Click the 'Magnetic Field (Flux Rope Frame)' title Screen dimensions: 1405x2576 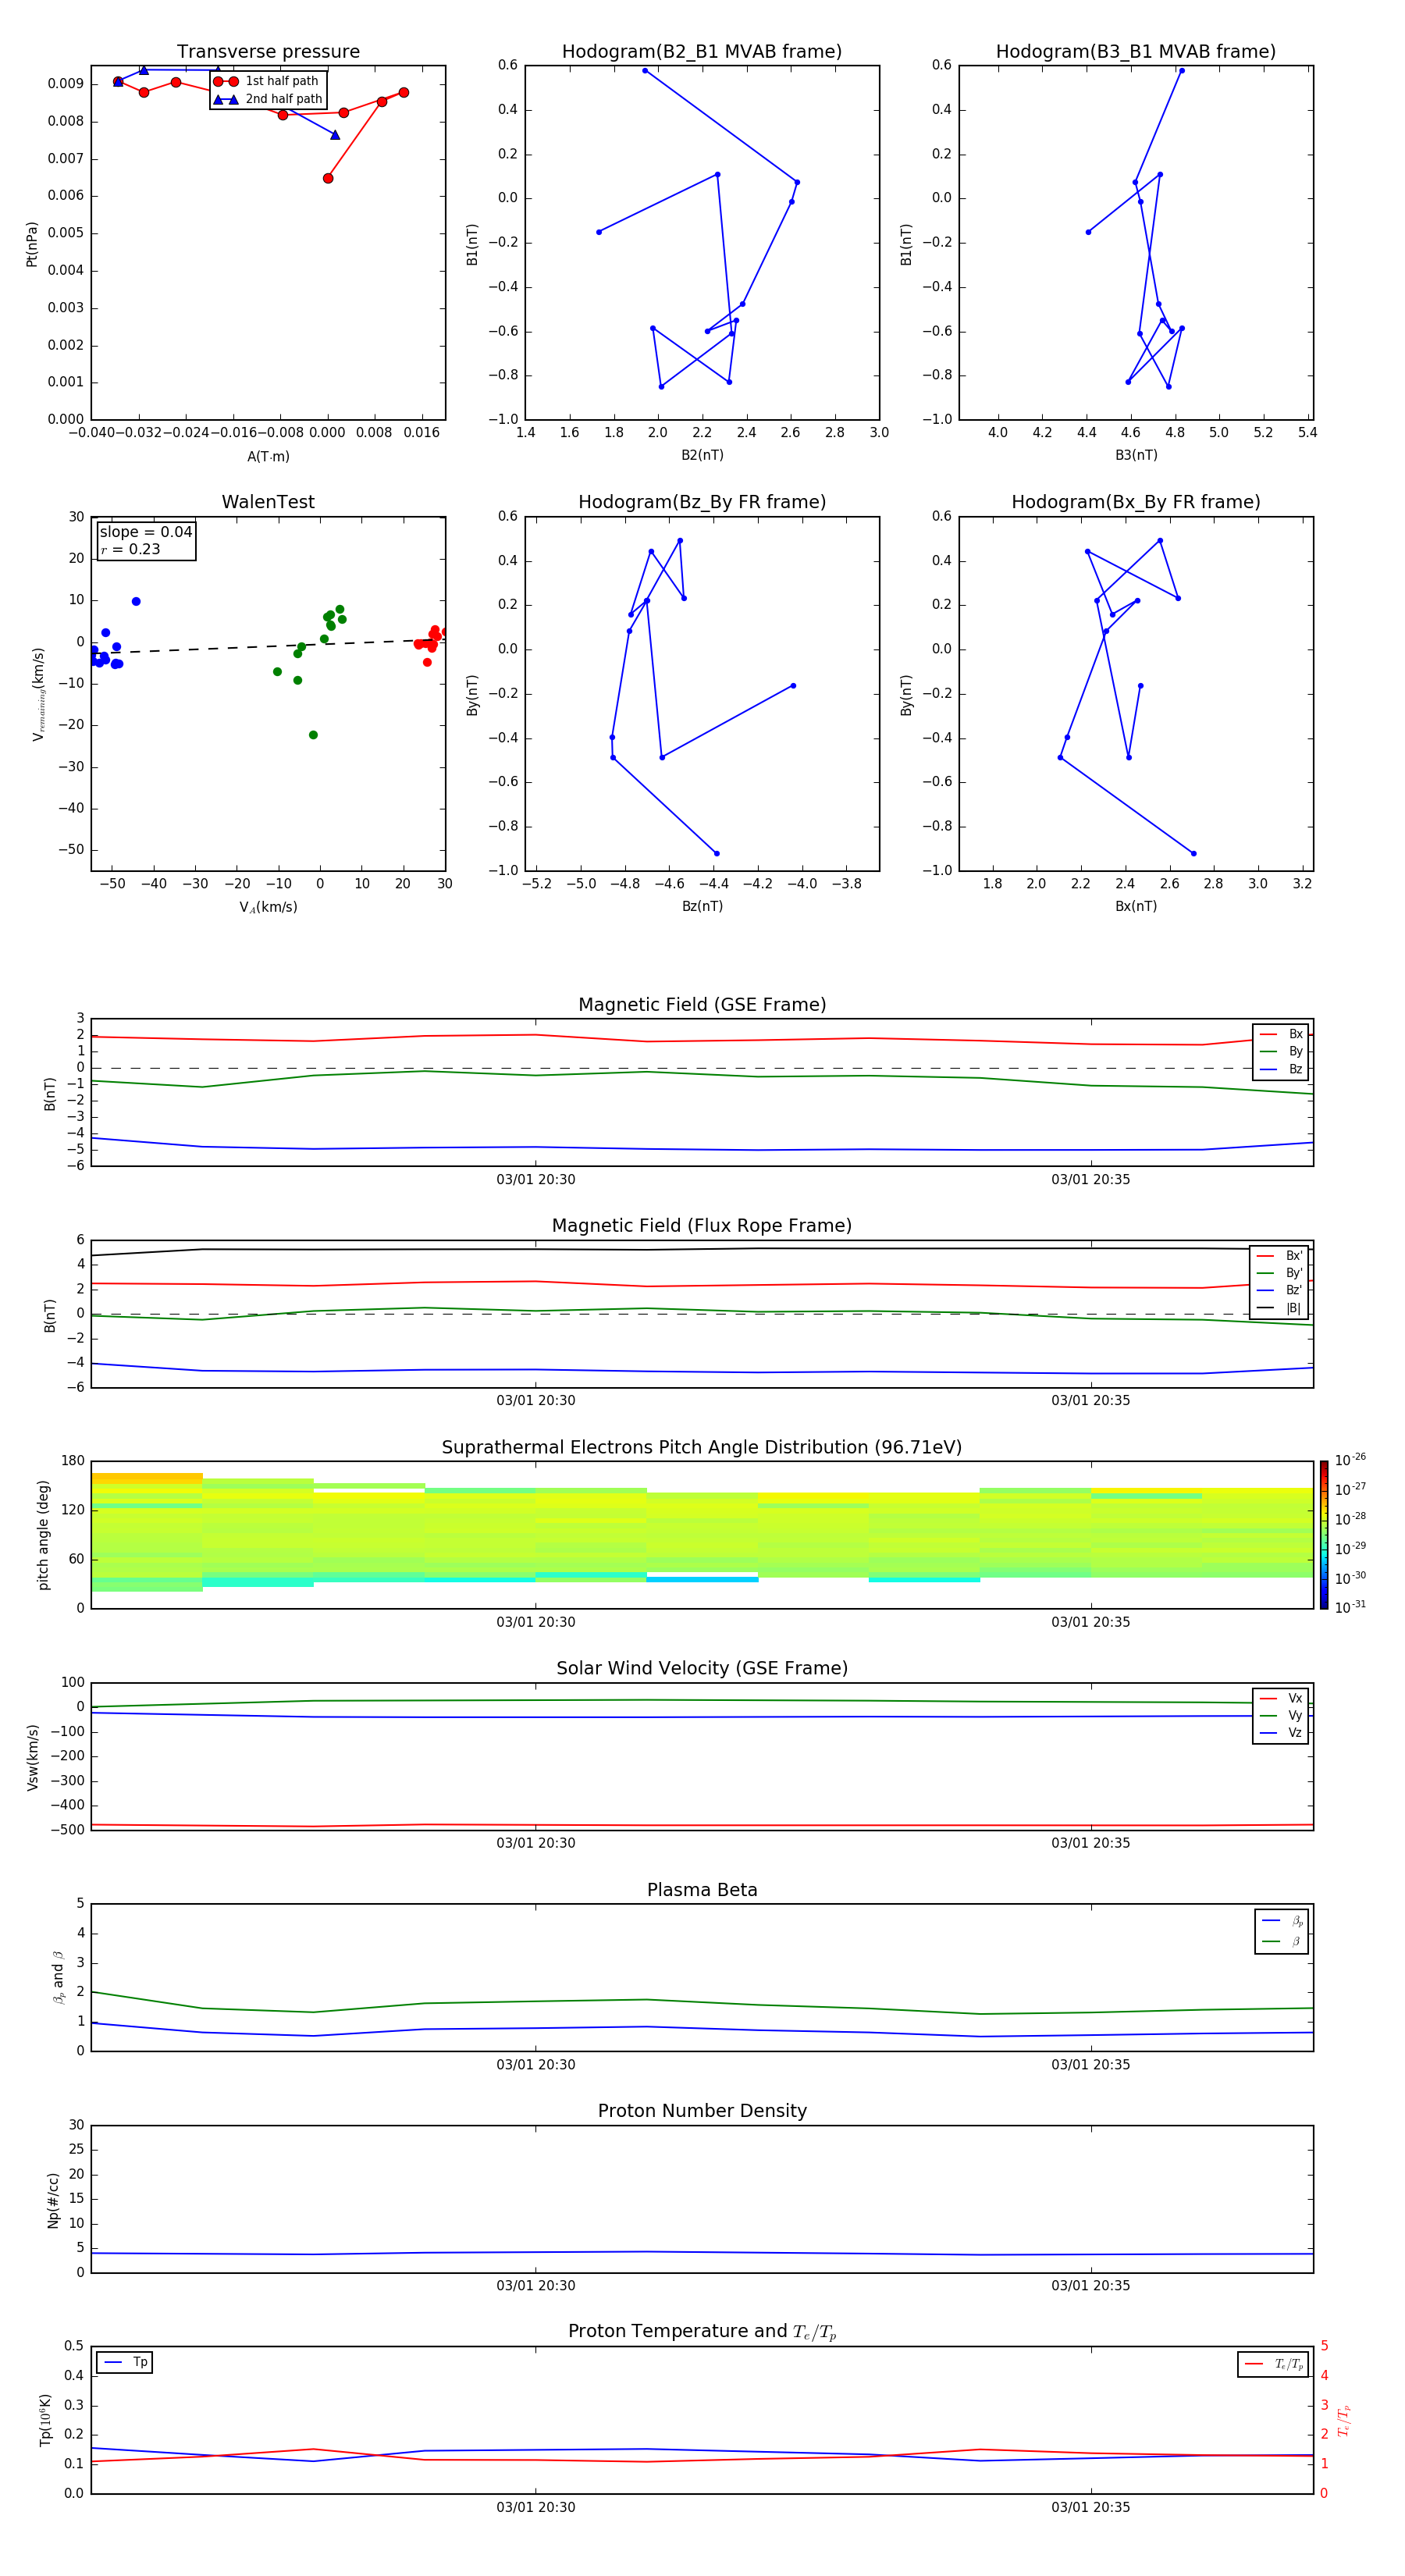coord(702,1226)
